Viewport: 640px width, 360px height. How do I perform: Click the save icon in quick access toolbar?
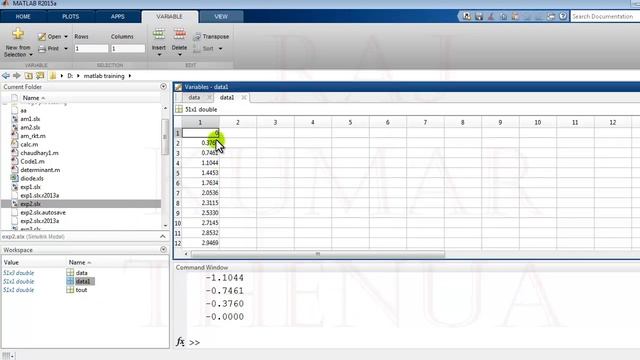pyautogui.click(x=479, y=16)
